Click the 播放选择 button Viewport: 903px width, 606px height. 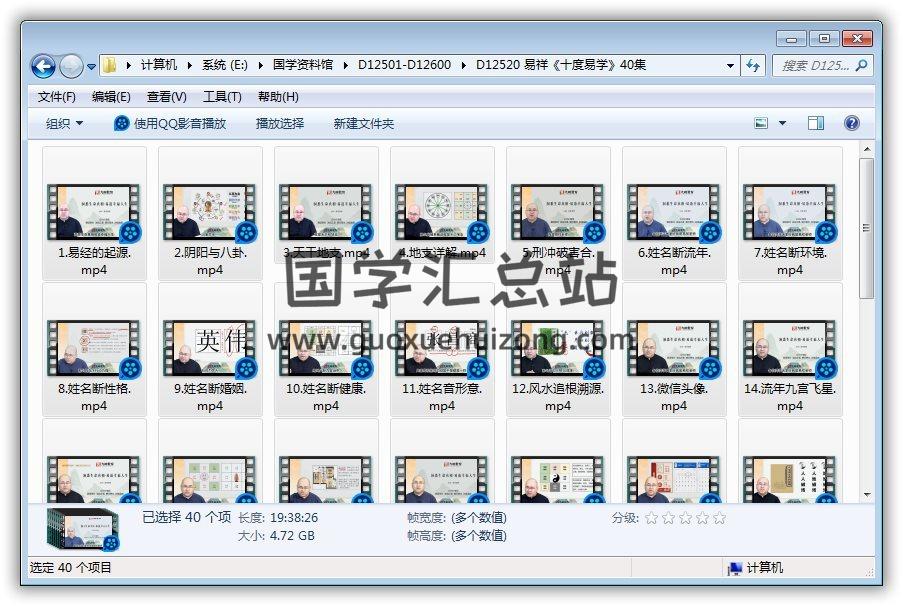(279, 123)
